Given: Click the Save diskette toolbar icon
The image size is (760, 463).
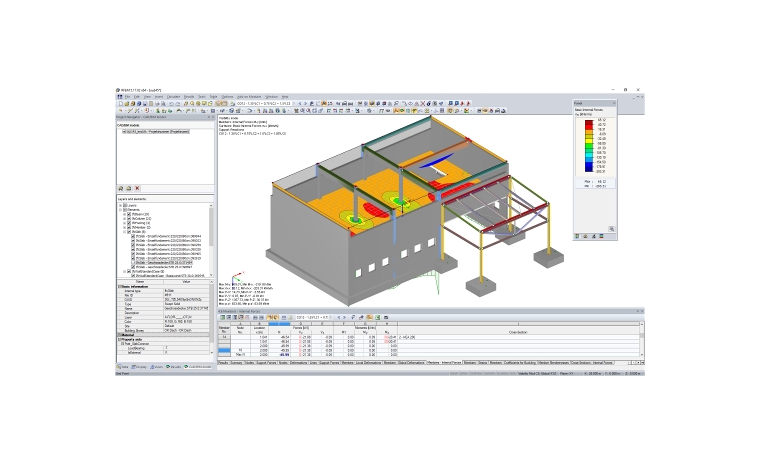Looking at the screenshot, I should (x=145, y=103).
